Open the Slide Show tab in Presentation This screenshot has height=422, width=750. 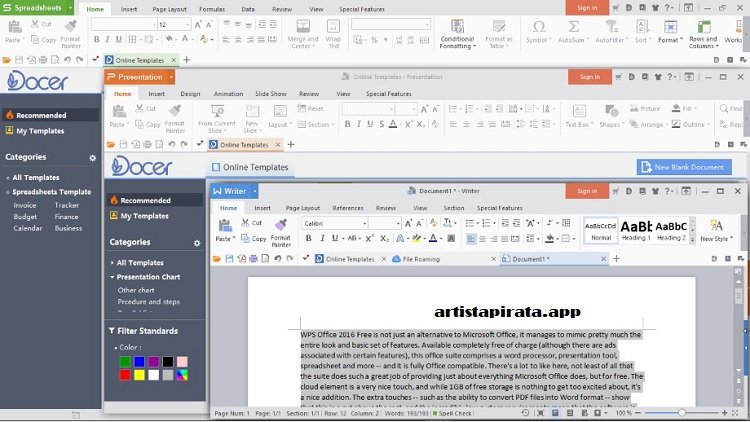[271, 94]
